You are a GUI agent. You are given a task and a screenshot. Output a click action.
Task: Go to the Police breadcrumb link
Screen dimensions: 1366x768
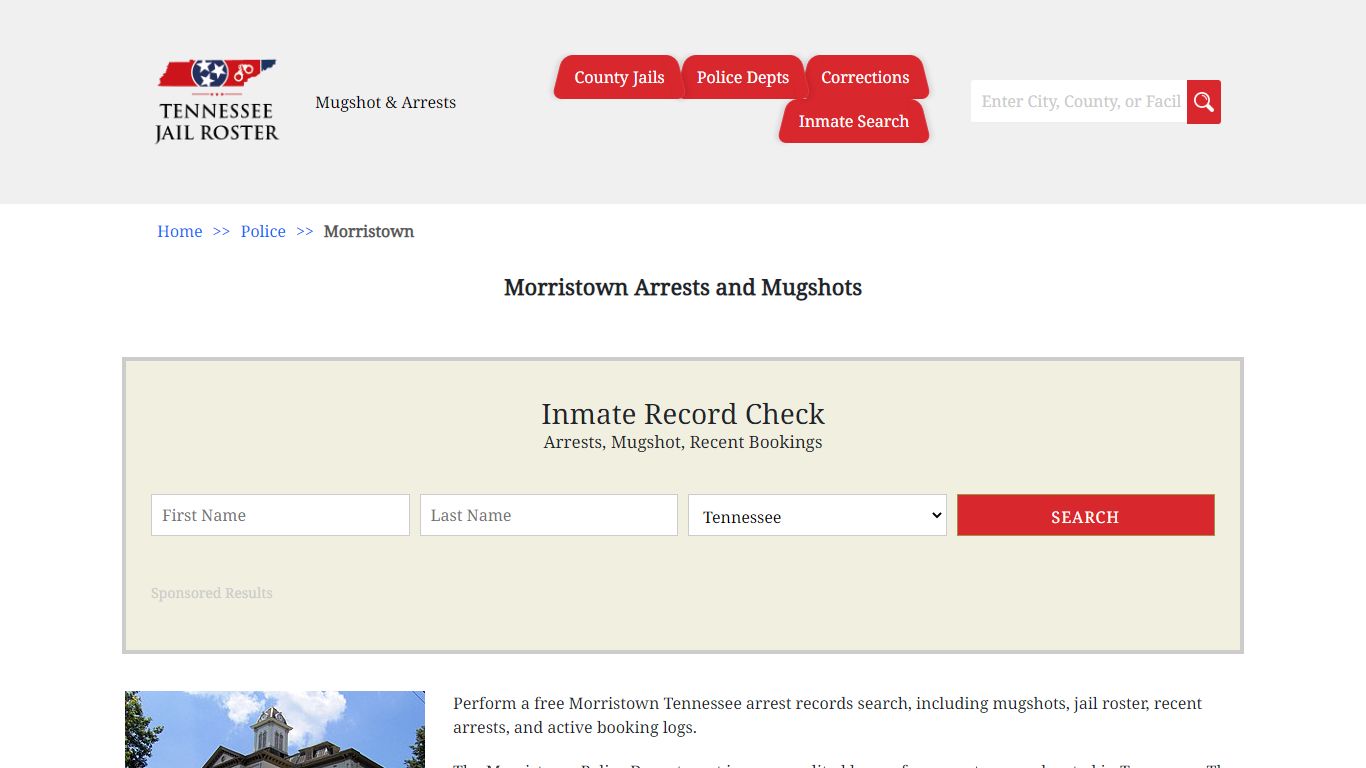tap(263, 231)
